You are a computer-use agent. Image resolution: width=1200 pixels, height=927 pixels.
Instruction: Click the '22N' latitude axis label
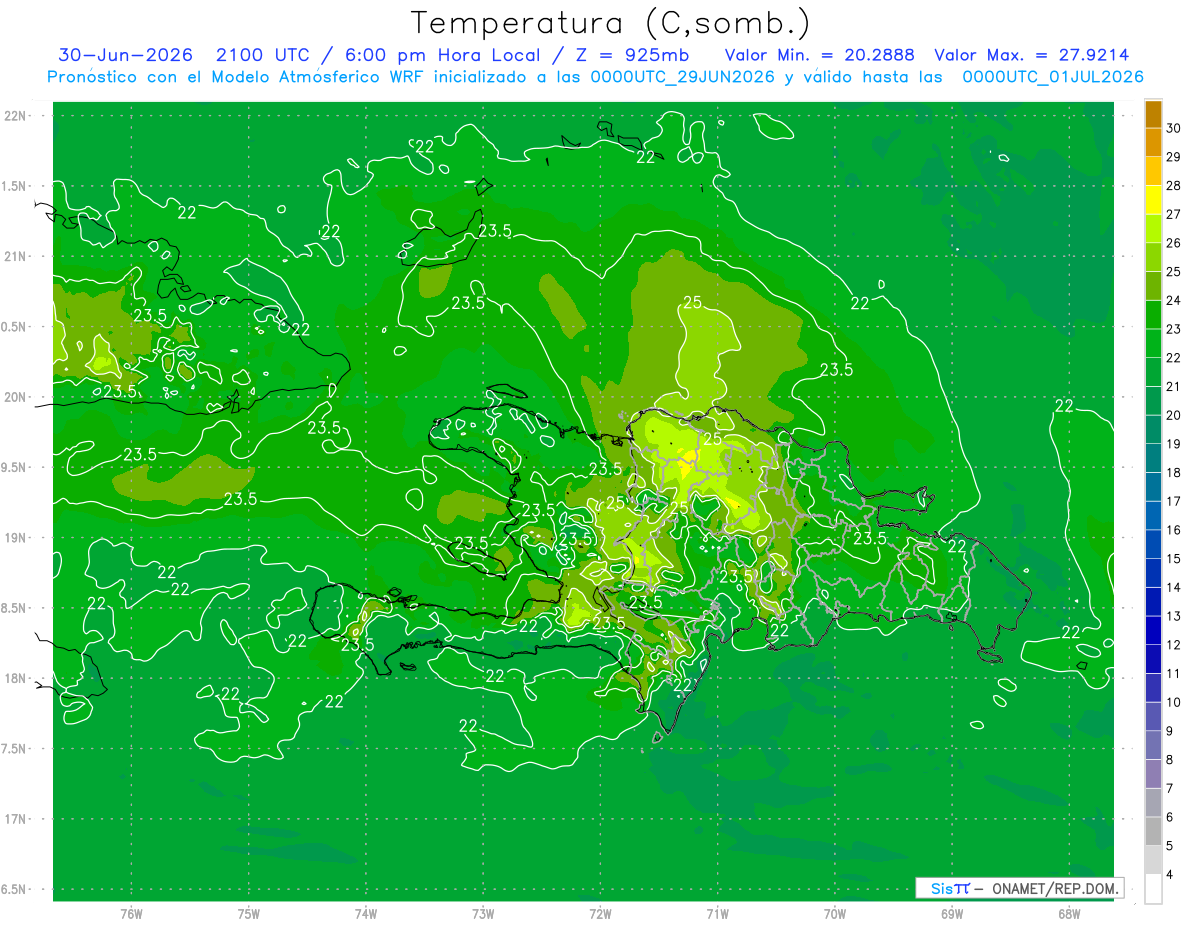[16, 116]
